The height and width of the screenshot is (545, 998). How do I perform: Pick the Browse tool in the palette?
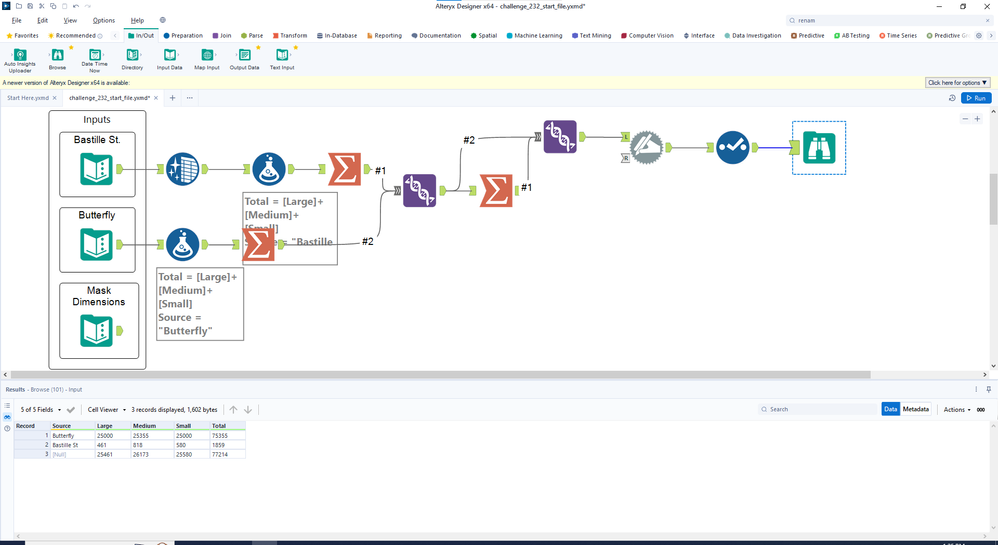pos(57,59)
